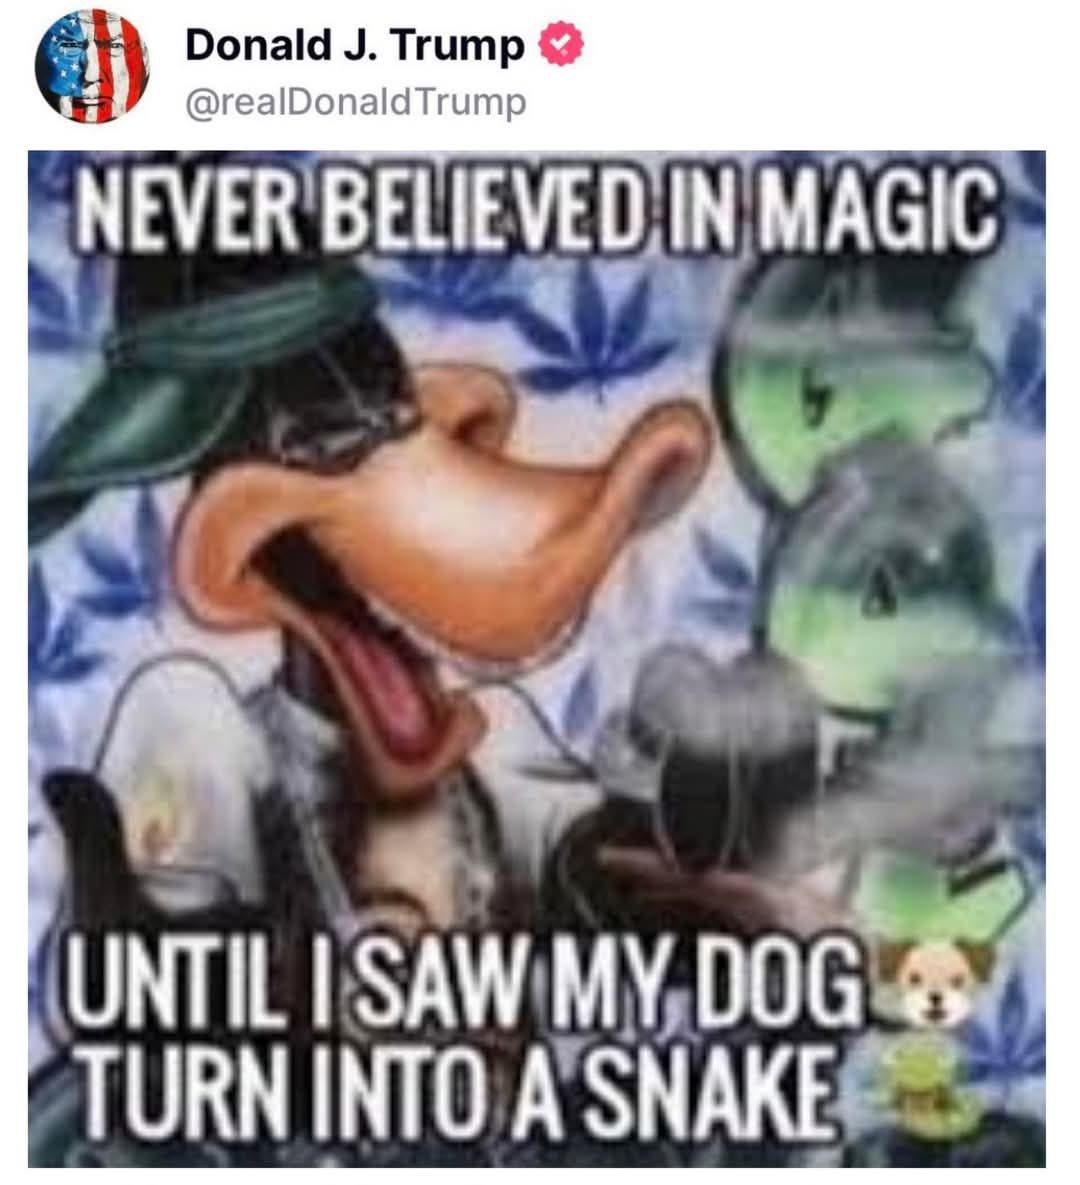Open the Donald J. Trump display name

(x=355, y=45)
